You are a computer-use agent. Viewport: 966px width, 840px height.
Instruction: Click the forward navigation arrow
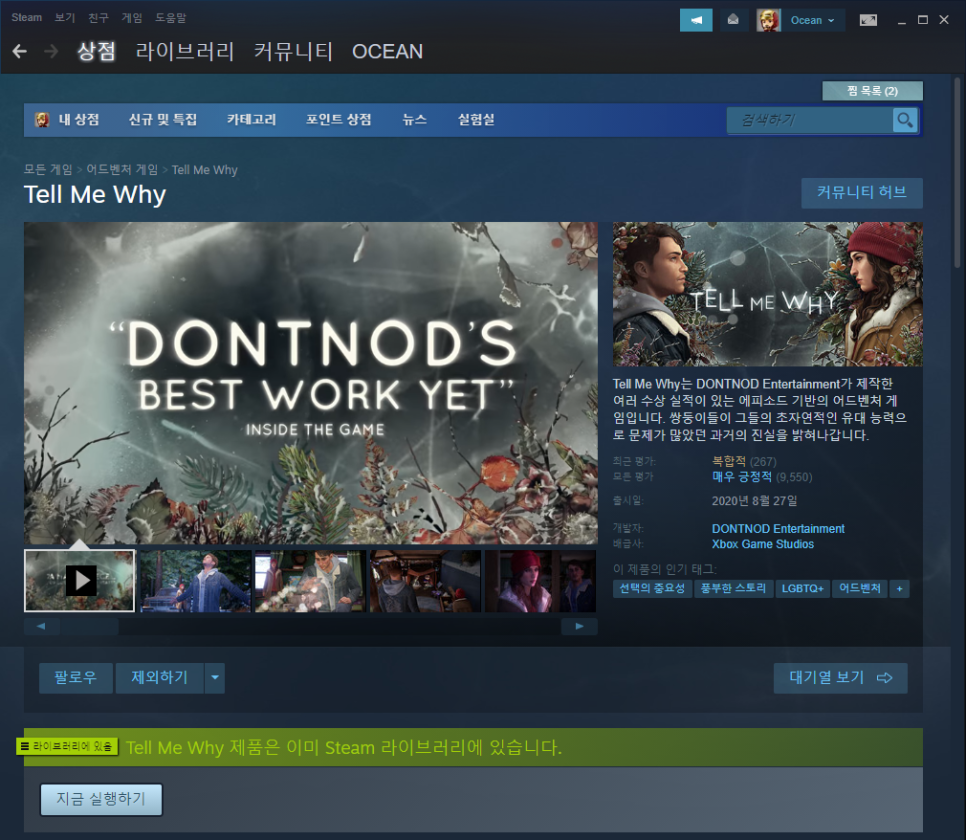(x=51, y=52)
